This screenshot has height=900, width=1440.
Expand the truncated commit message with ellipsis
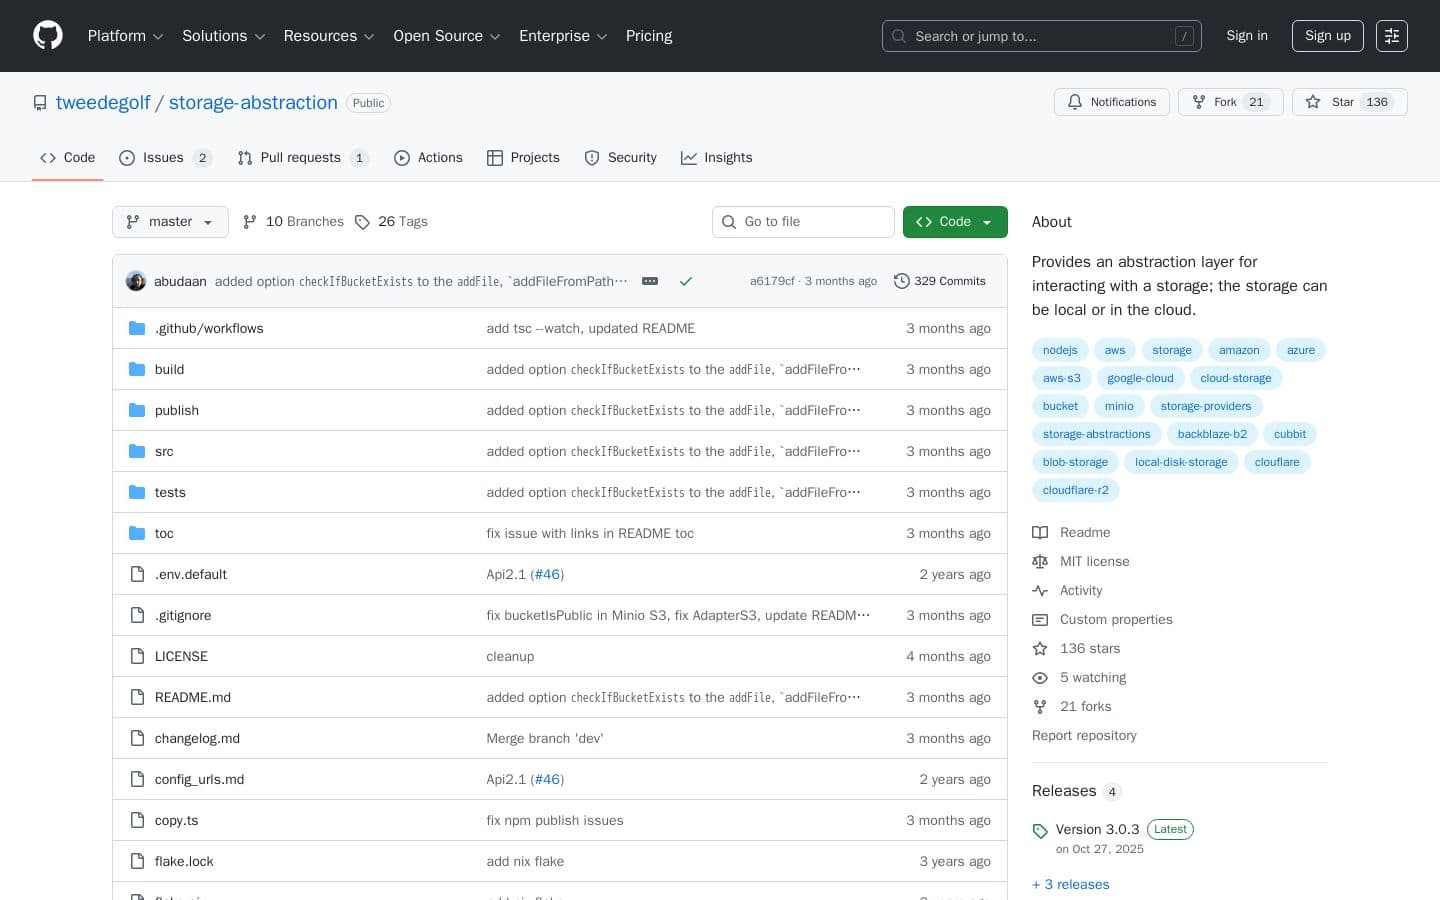(x=650, y=281)
